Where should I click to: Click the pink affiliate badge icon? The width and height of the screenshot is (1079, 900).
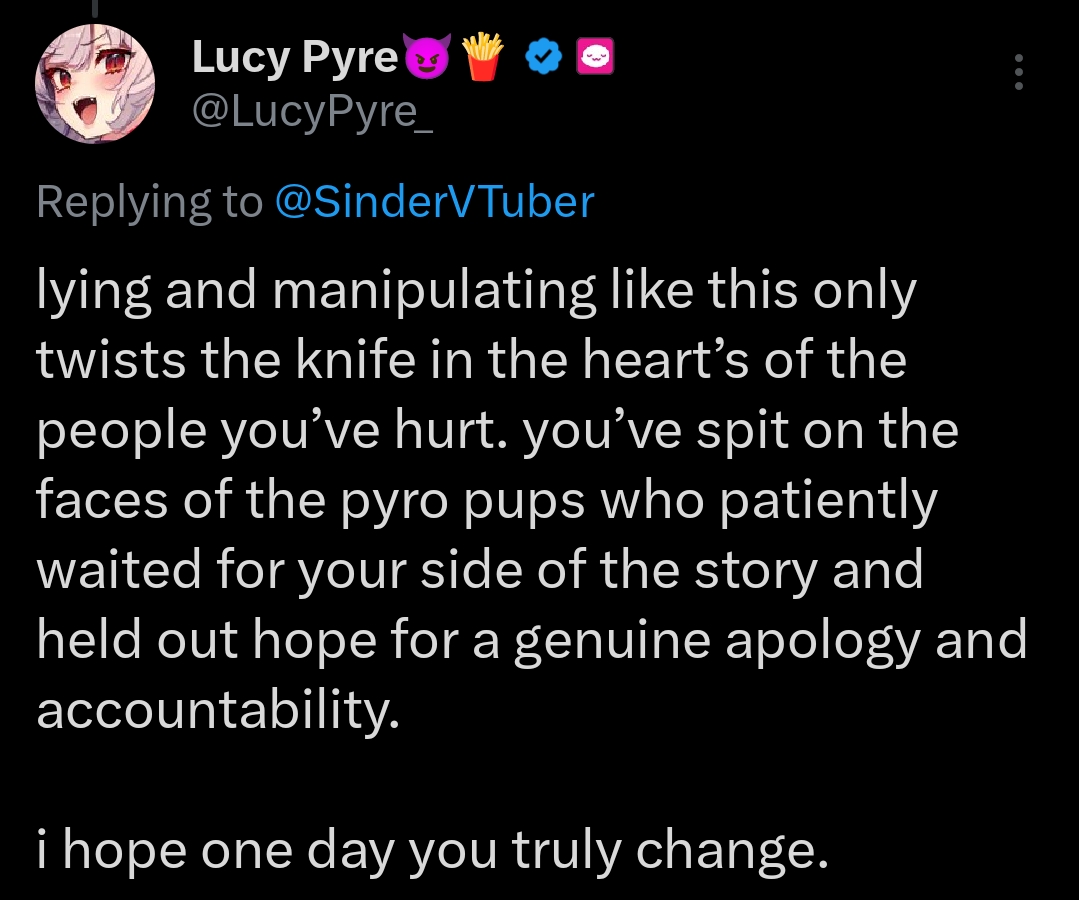(x=595, y=60)
